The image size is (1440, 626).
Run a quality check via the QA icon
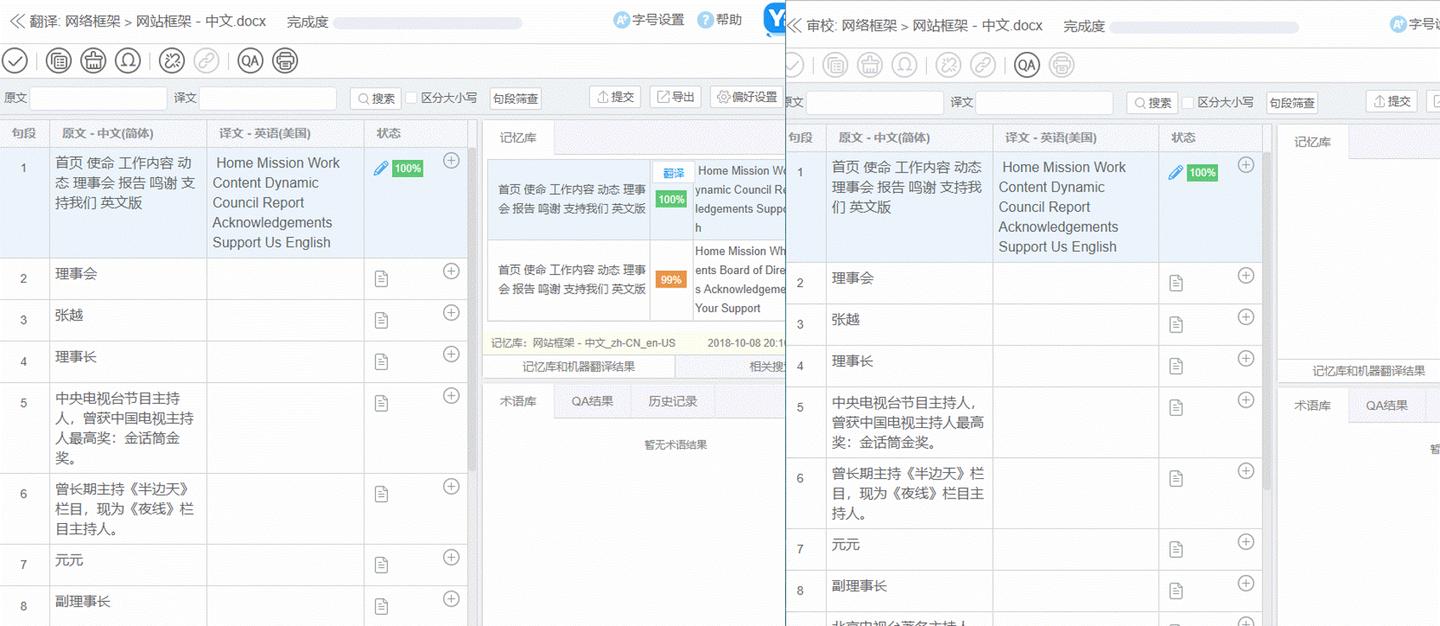tap(250, 61)
